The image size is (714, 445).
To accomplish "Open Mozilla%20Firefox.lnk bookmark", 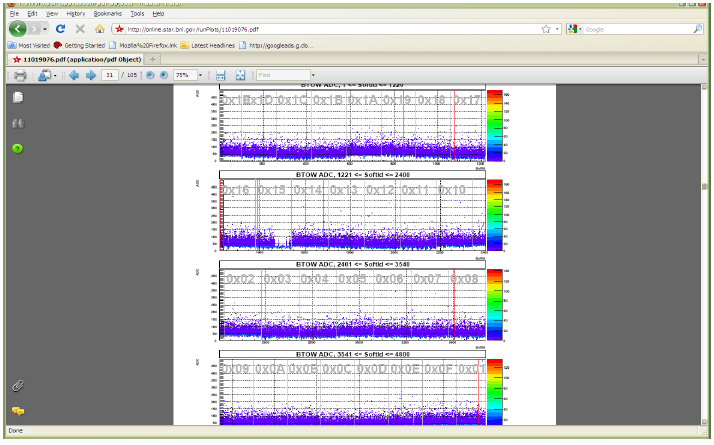I will pos(143,46).
